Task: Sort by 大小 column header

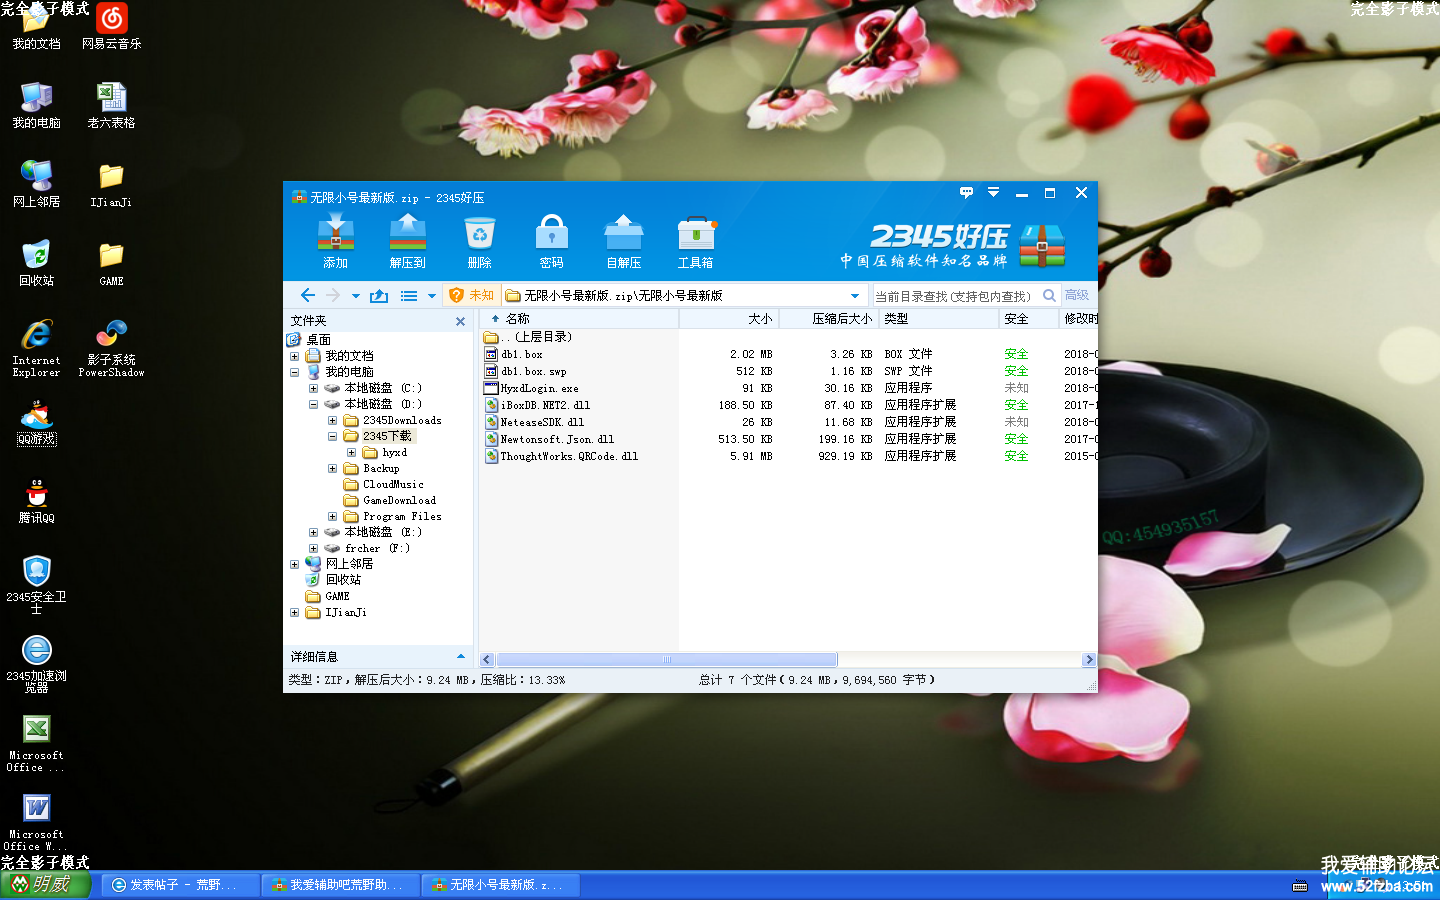Action: [x=729, y=319]
